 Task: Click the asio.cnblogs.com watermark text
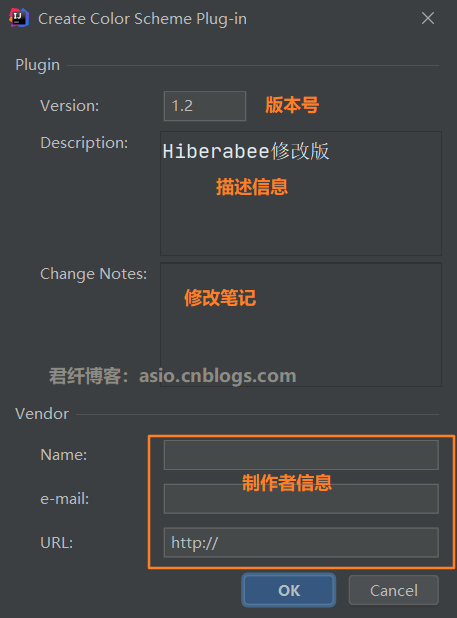pyautogui.click(x=217, y=376)
